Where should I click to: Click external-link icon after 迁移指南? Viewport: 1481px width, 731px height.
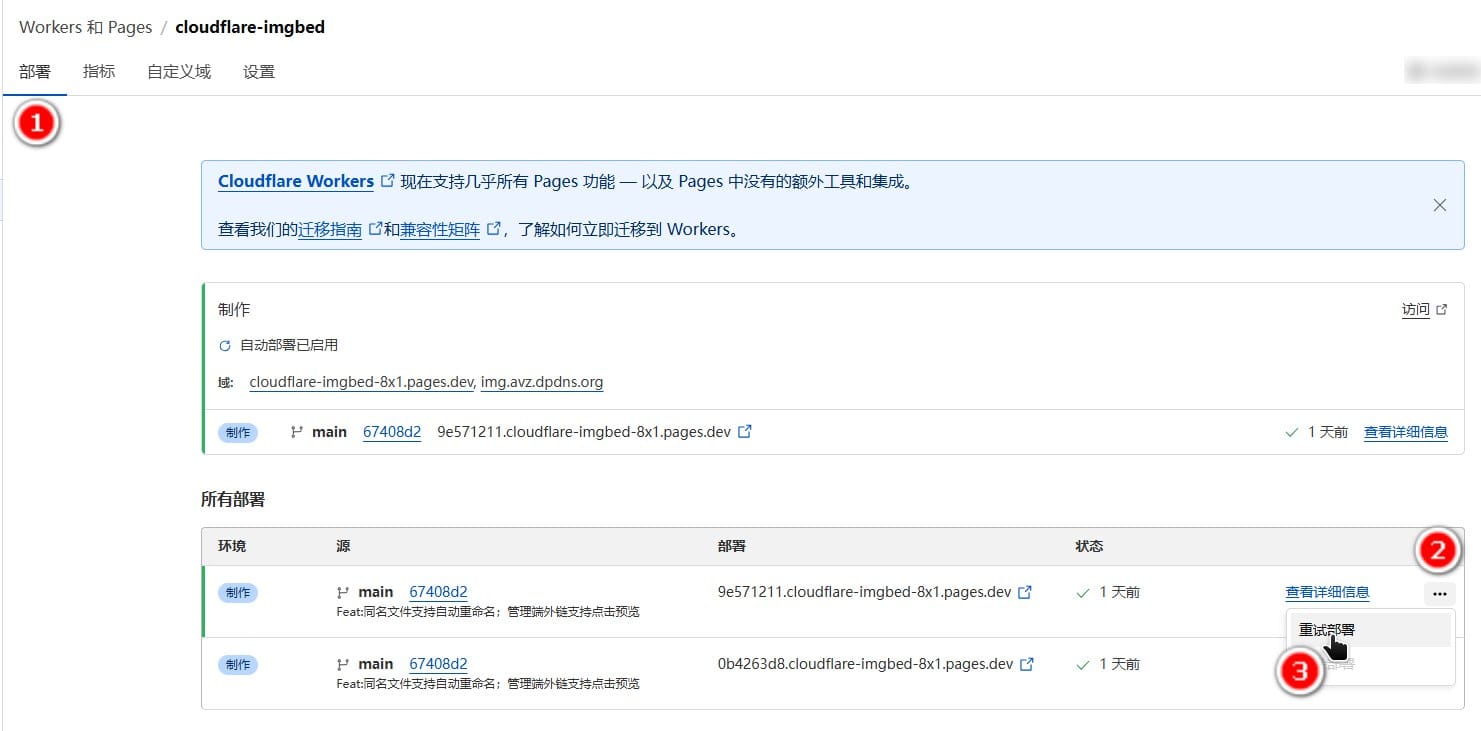[x=375, y=229]
